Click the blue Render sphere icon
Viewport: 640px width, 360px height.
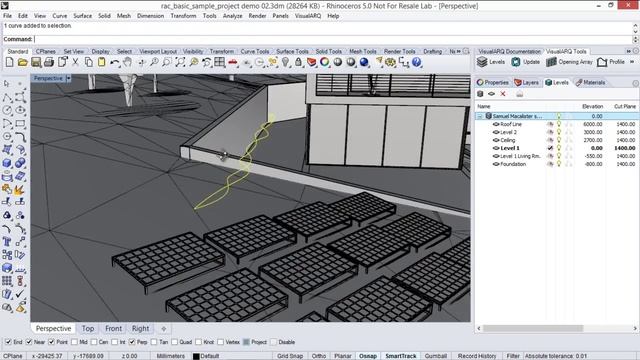[x=364, y=62]
